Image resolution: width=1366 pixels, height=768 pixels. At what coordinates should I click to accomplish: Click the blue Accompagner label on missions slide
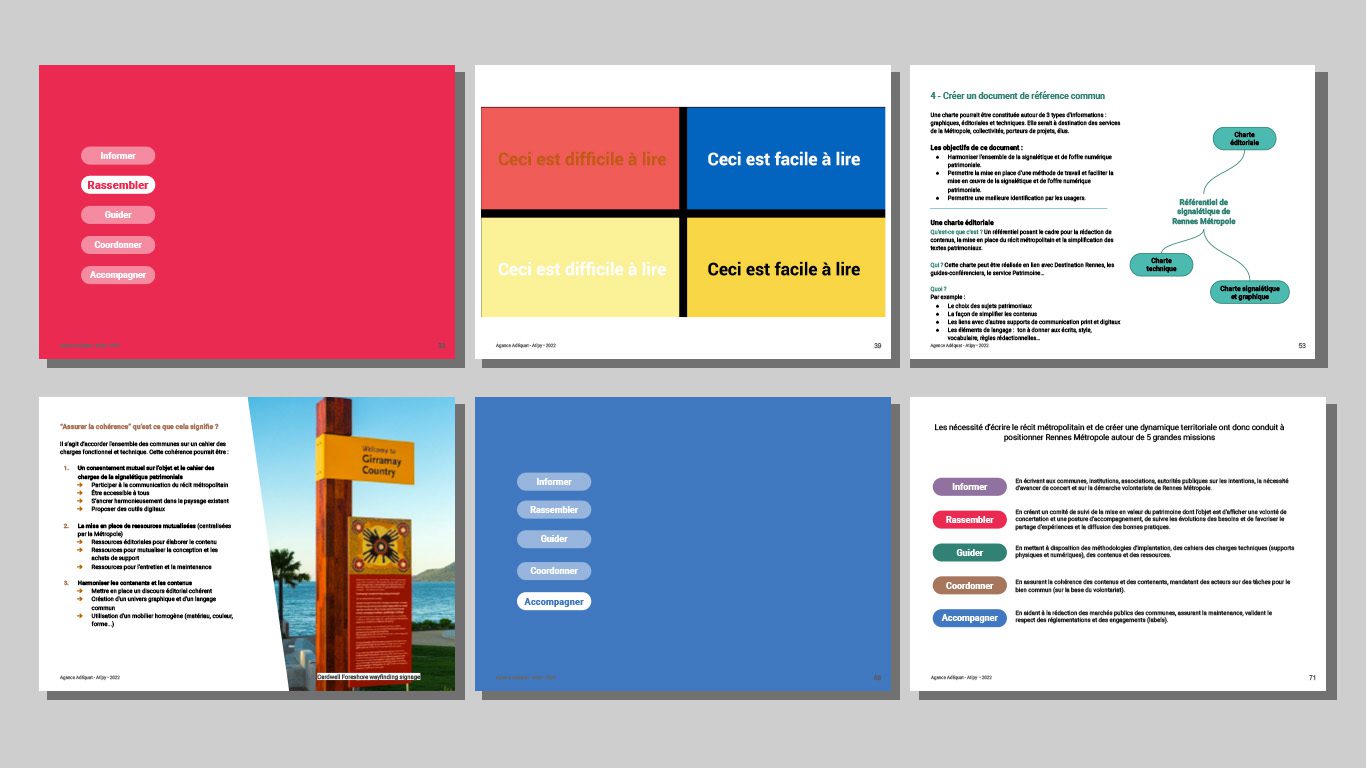[x=969, y=618]
